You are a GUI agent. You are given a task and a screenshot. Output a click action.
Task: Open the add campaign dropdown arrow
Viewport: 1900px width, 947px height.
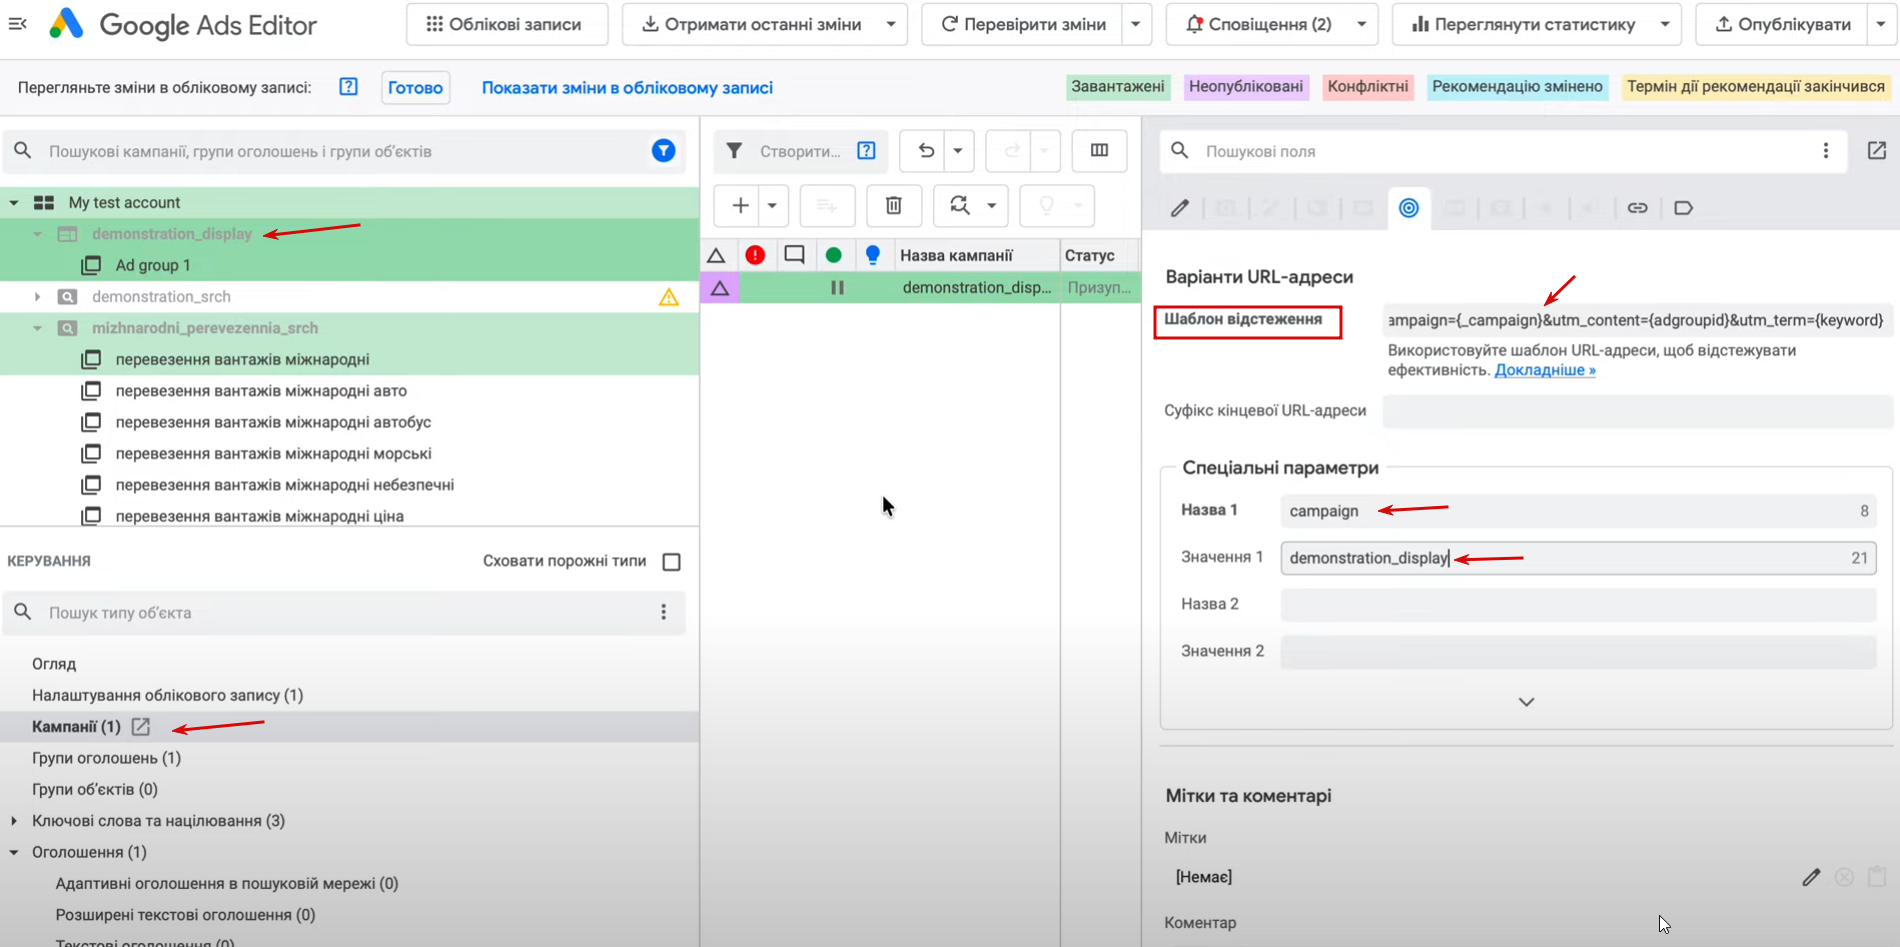[772, 206]
